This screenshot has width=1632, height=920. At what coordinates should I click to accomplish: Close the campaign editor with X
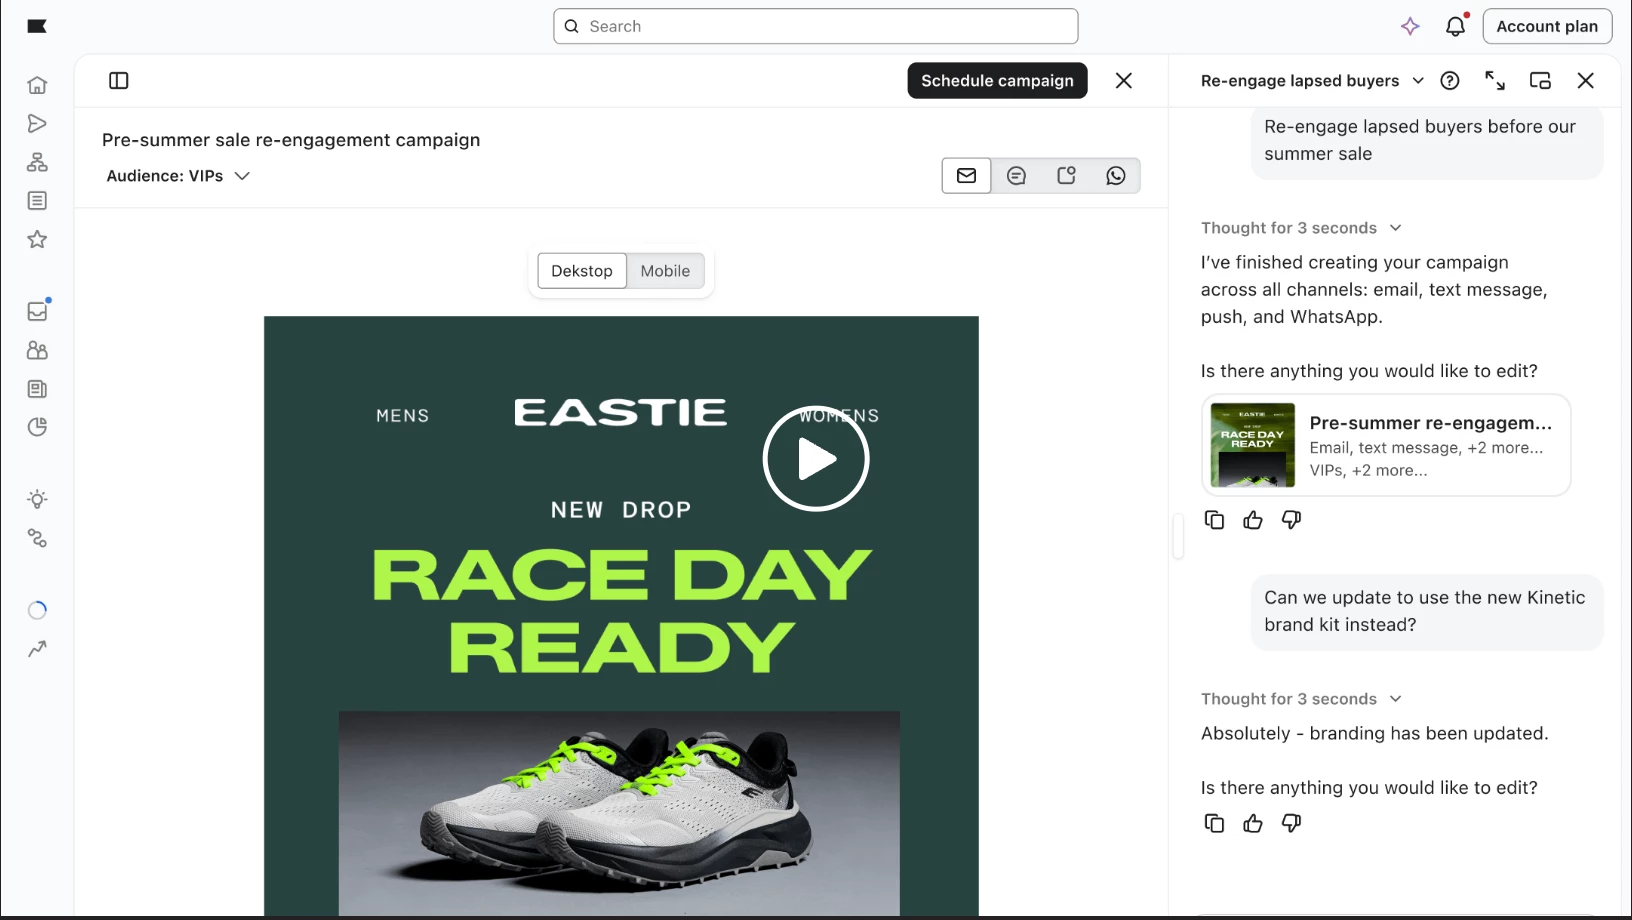point(1124,81)
